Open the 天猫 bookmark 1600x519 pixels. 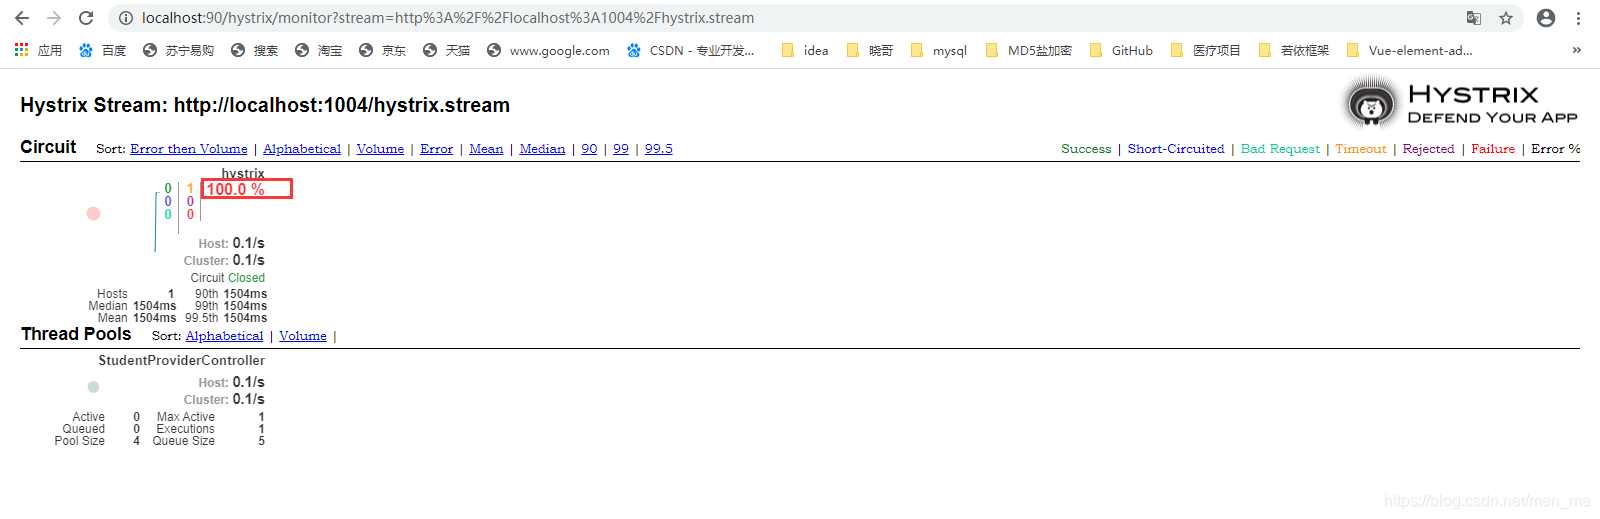(x=446, y=50)
